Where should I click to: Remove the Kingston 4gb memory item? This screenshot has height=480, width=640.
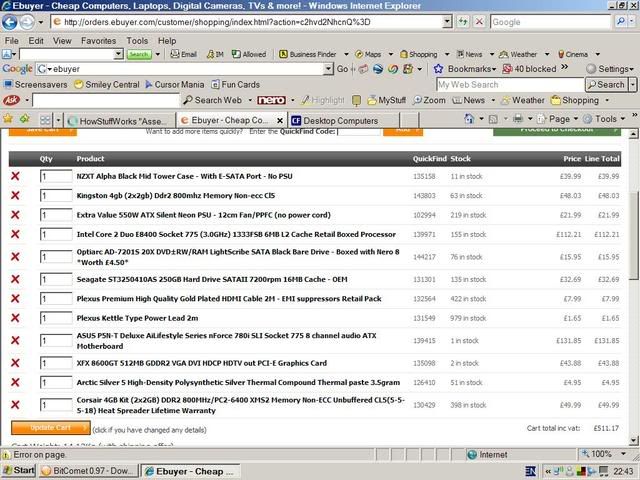tap(15, 196)
